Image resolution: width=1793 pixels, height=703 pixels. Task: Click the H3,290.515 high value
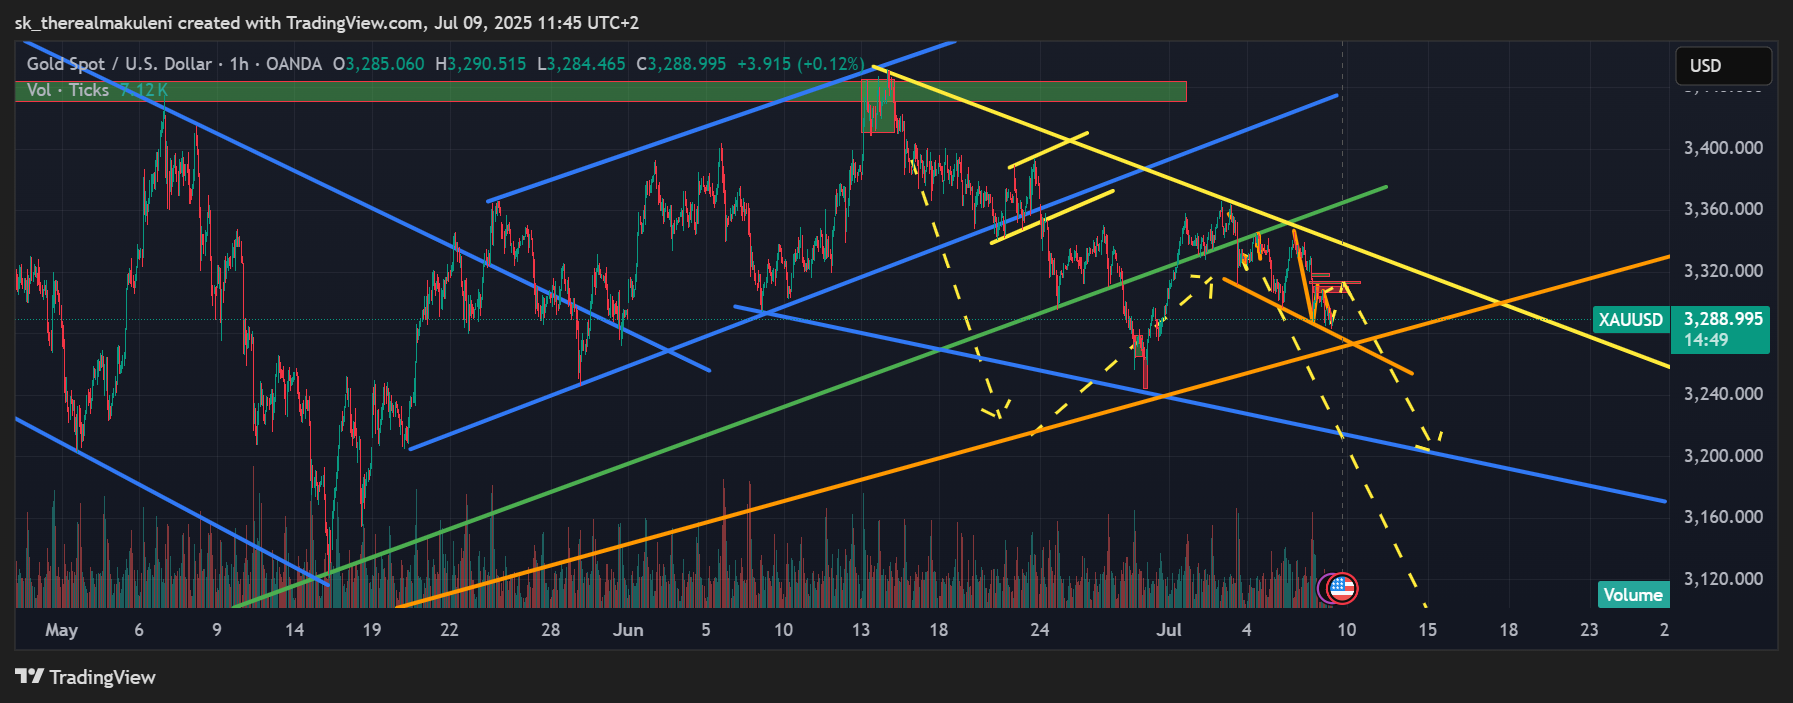pyautogui.click(x=480, y=64)
